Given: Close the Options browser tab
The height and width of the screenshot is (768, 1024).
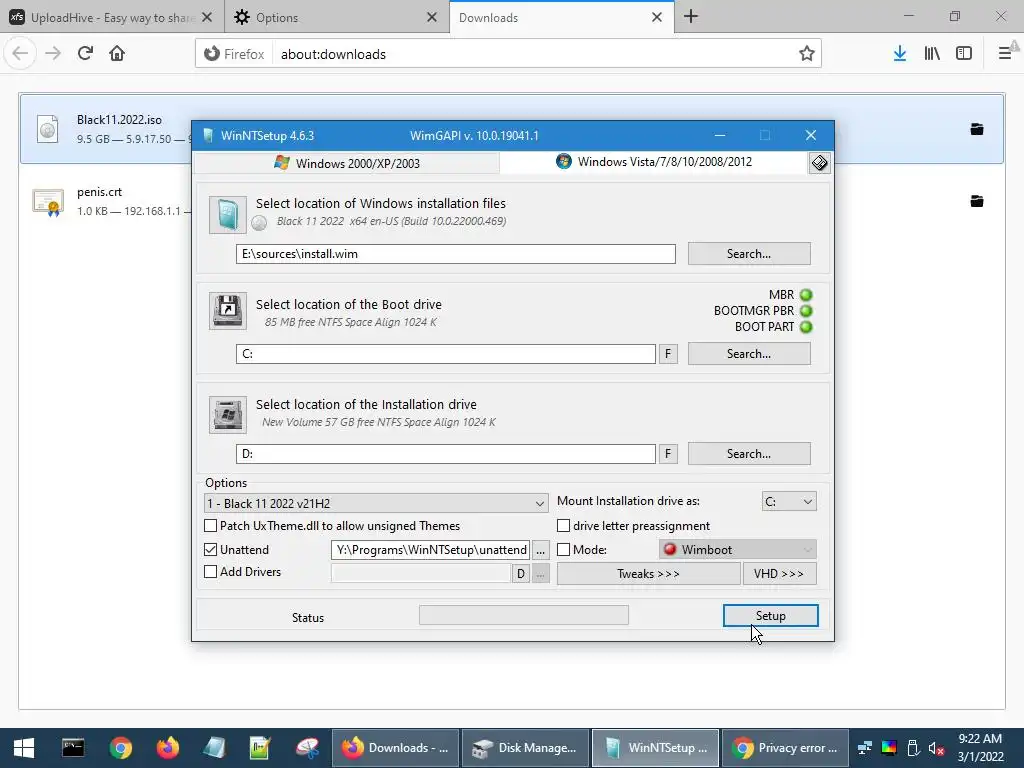Looking at the screenshot, I should pyautogui.click(x=432, y=18).
